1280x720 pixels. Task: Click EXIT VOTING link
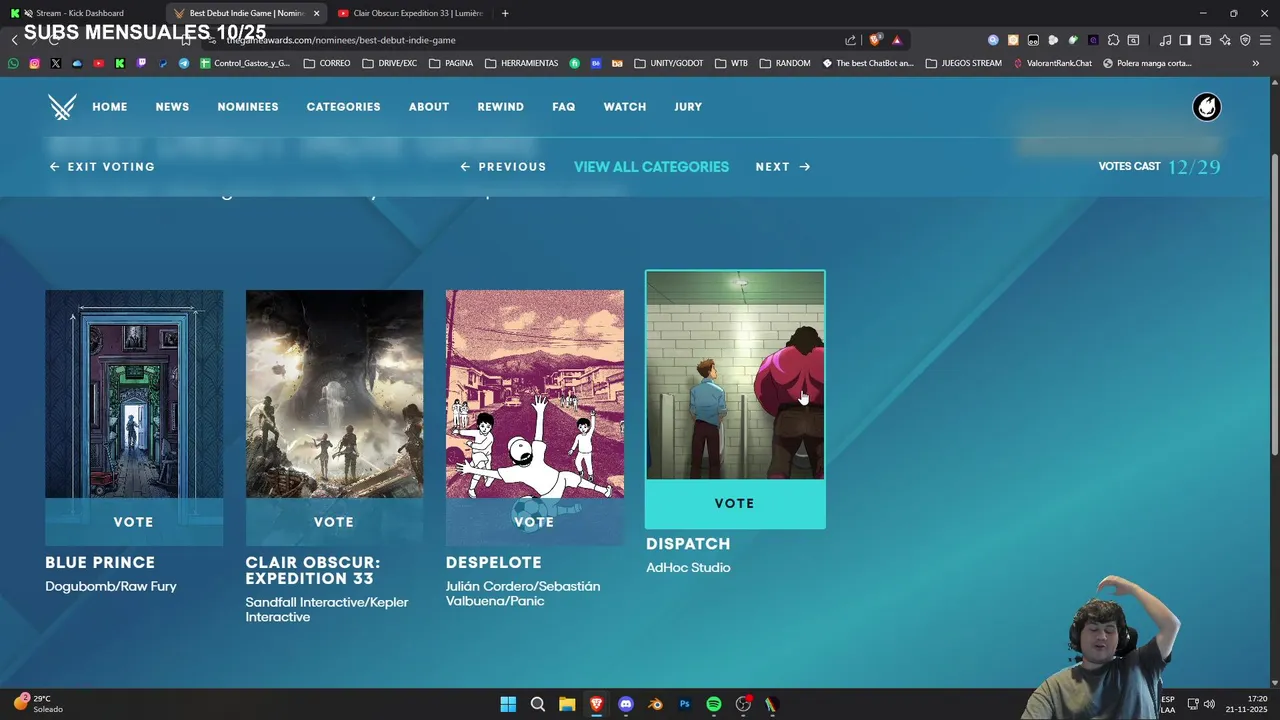pyautogui.click(x=102, y=167)
